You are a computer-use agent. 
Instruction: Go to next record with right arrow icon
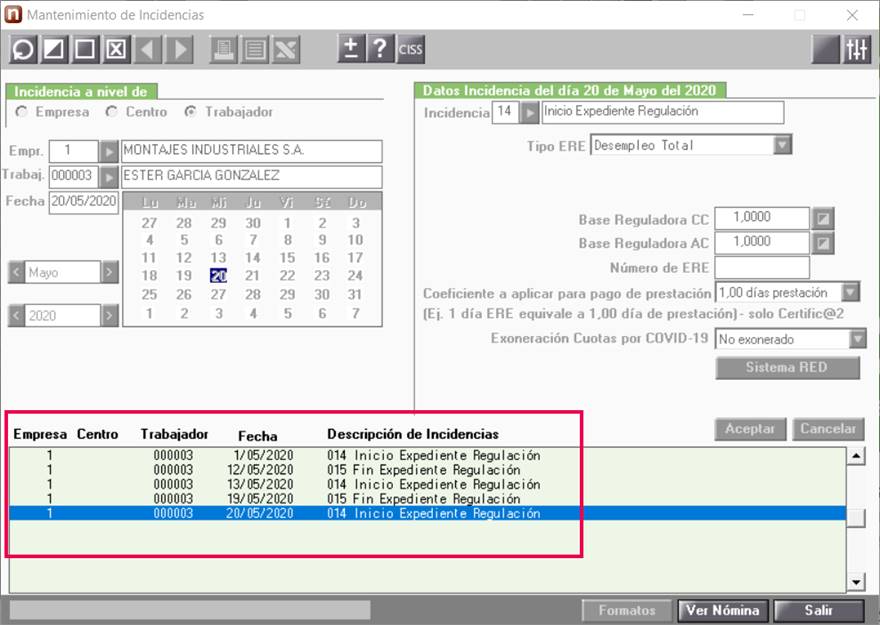tap(180, 49)
